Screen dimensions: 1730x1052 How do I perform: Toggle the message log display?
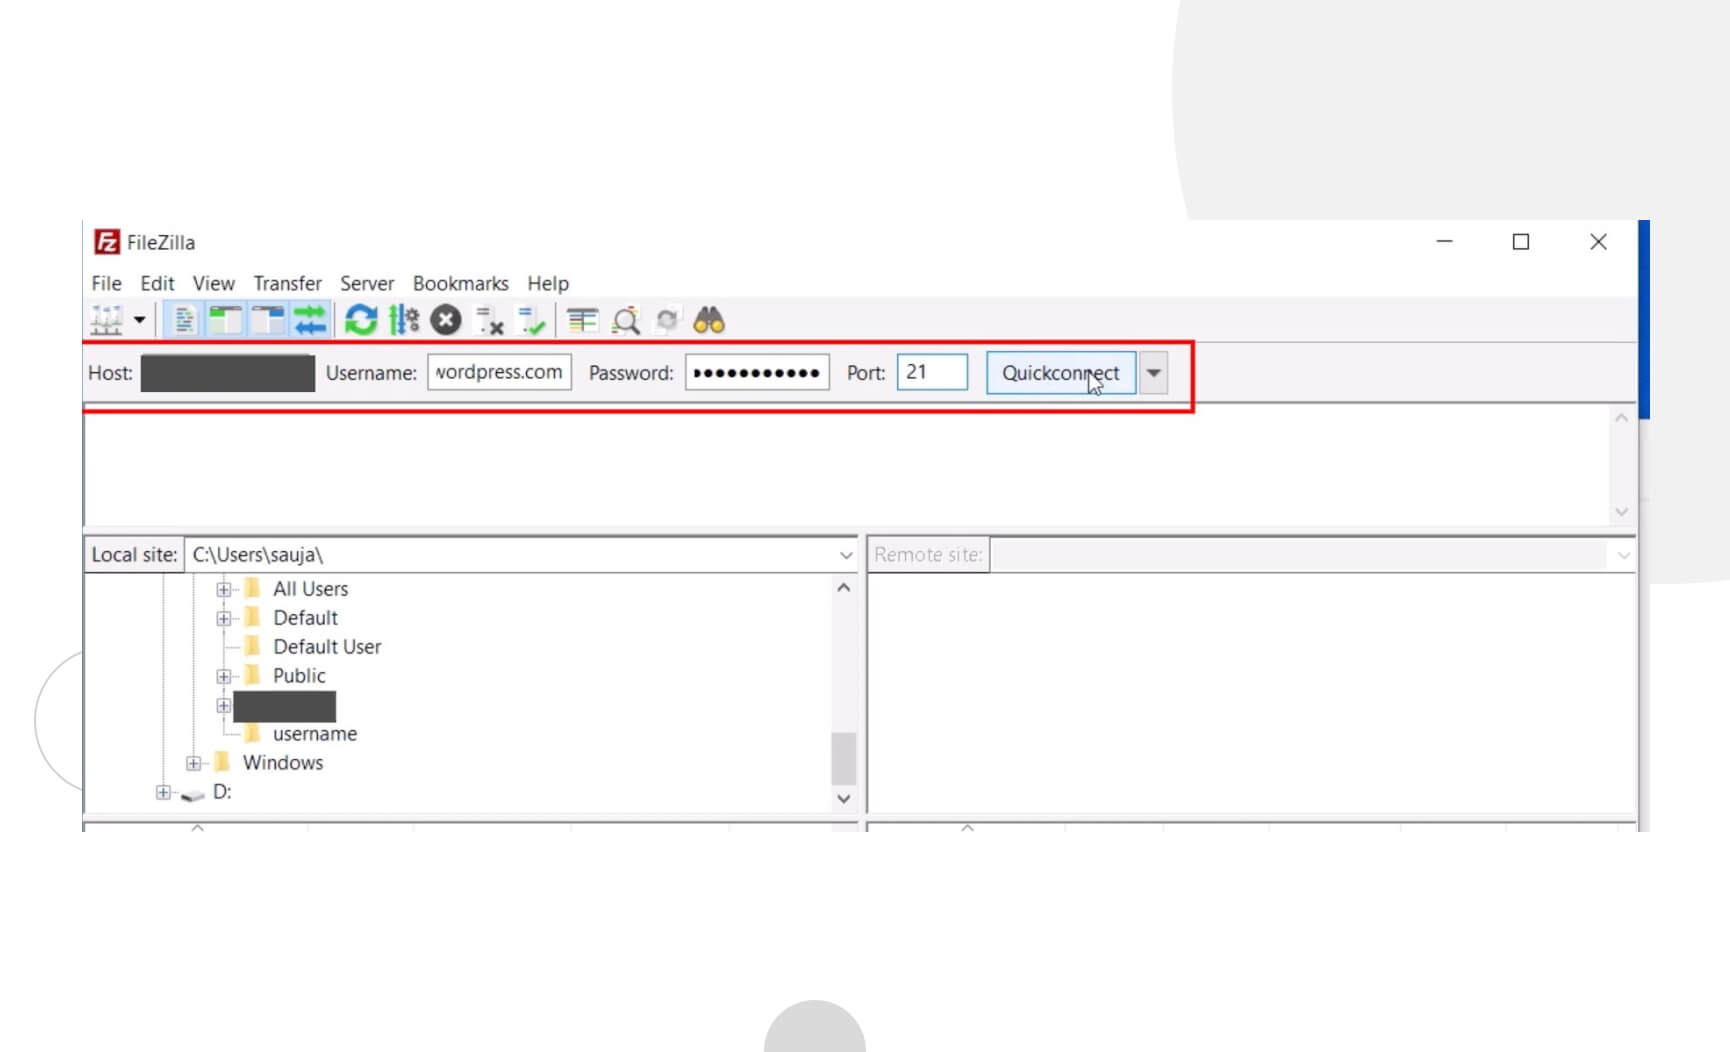click(183, 319)
